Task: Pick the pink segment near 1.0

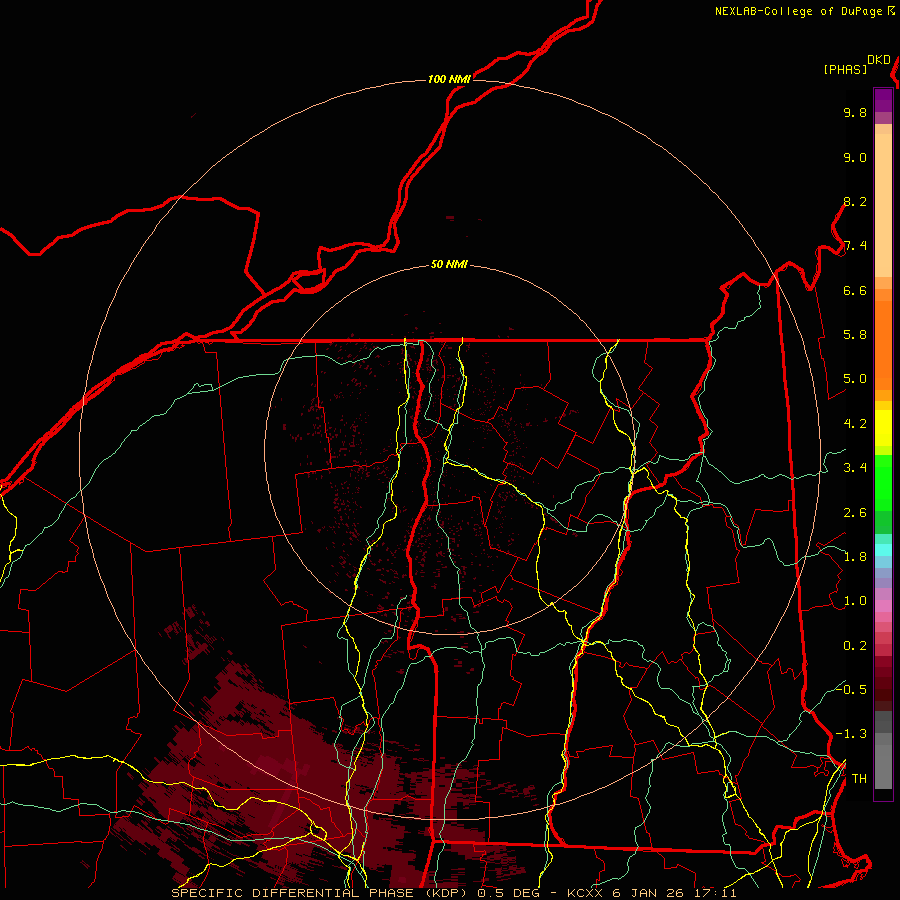Action: (883, 606)
